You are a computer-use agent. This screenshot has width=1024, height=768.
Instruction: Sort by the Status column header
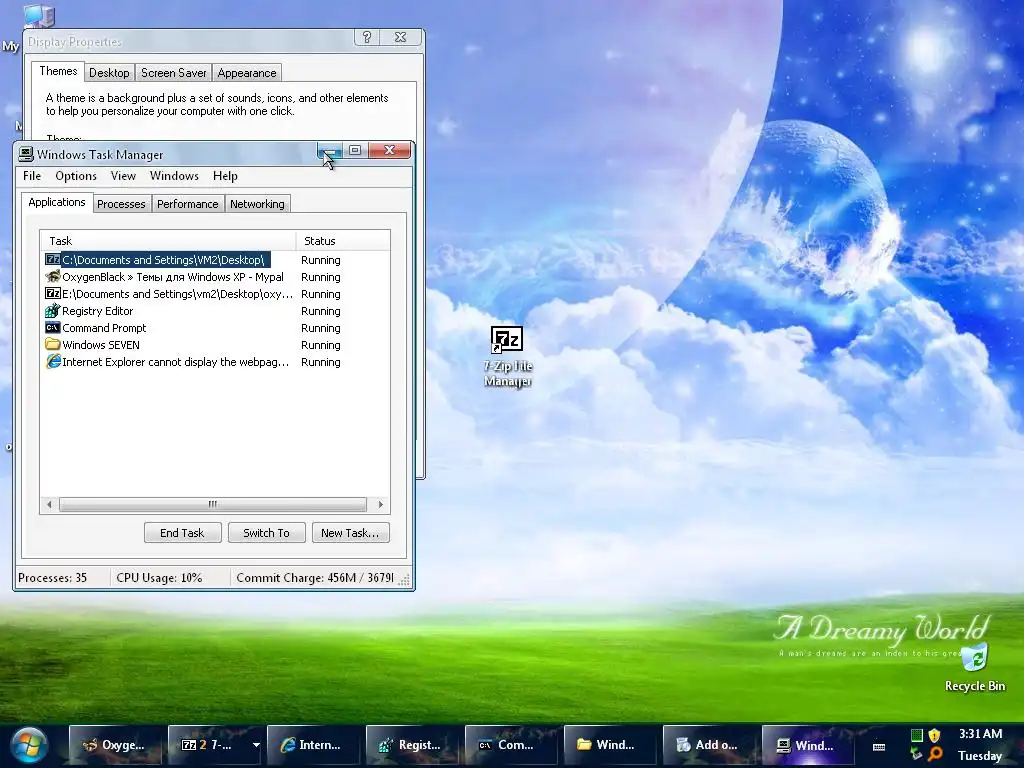click(343, 241)
